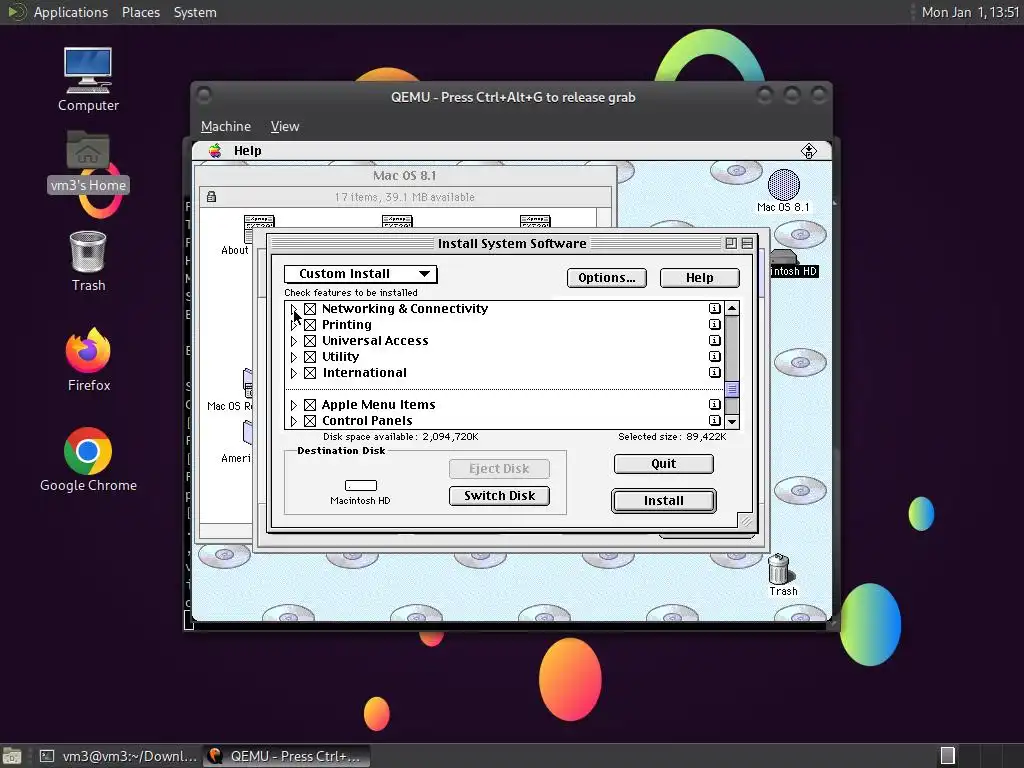Click the Apple menu icon
1024x768 pixels.
[215, 151]
